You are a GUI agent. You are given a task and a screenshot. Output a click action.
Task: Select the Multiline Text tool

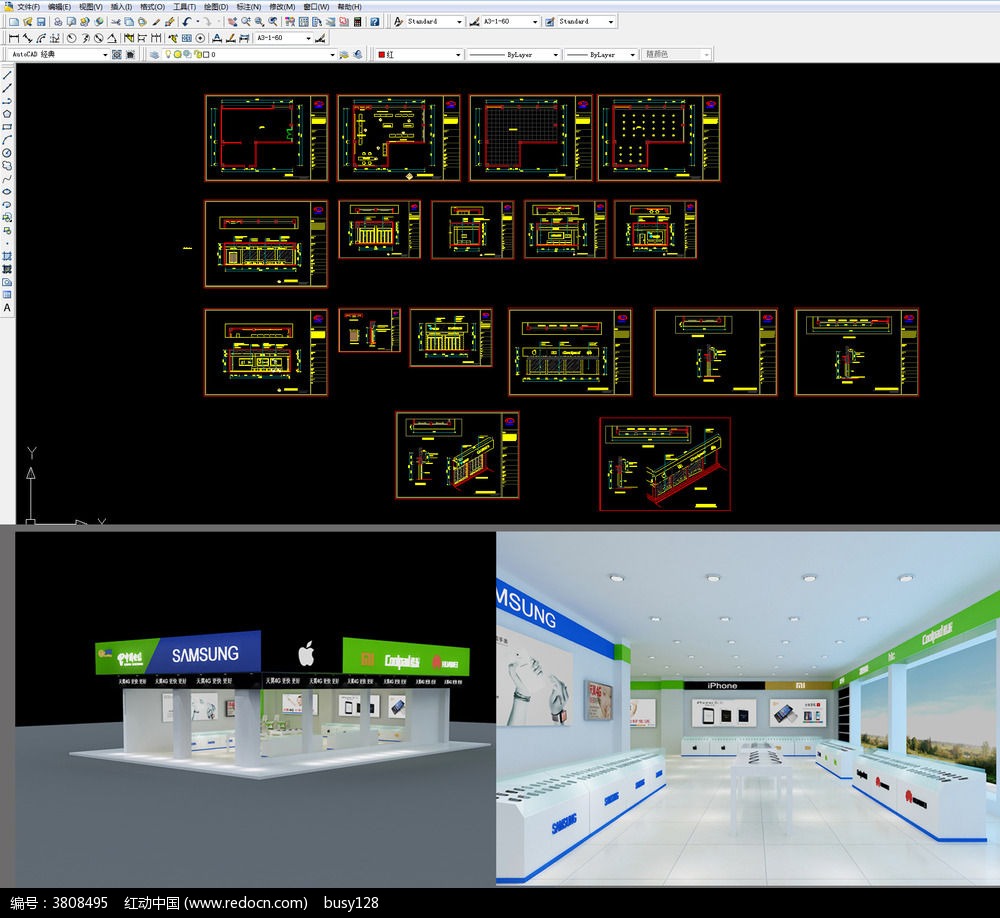[7, 307]
